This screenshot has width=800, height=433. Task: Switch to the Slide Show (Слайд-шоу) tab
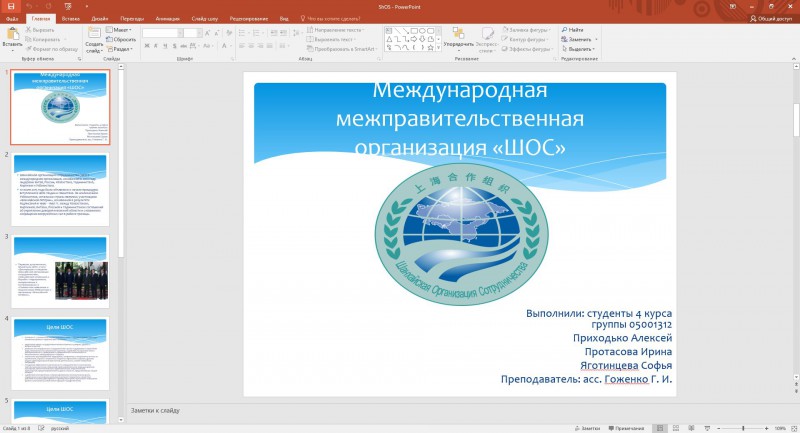[x=205, y=18]
